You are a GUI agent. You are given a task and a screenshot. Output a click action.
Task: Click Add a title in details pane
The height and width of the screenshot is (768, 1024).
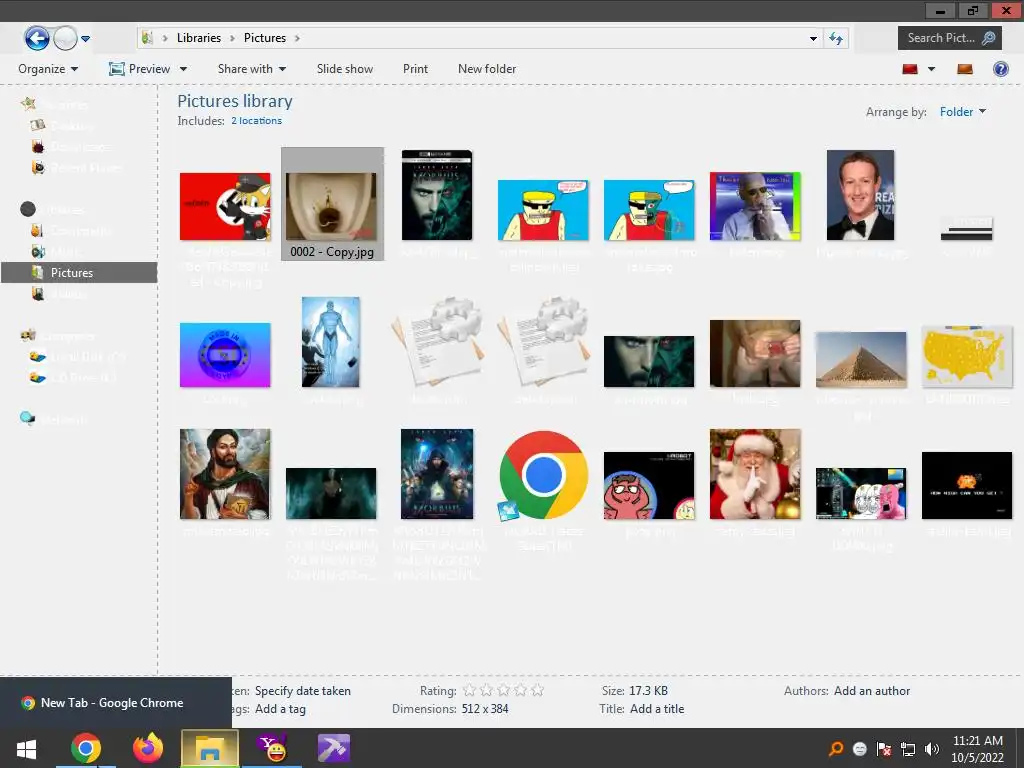coord(657,709)
